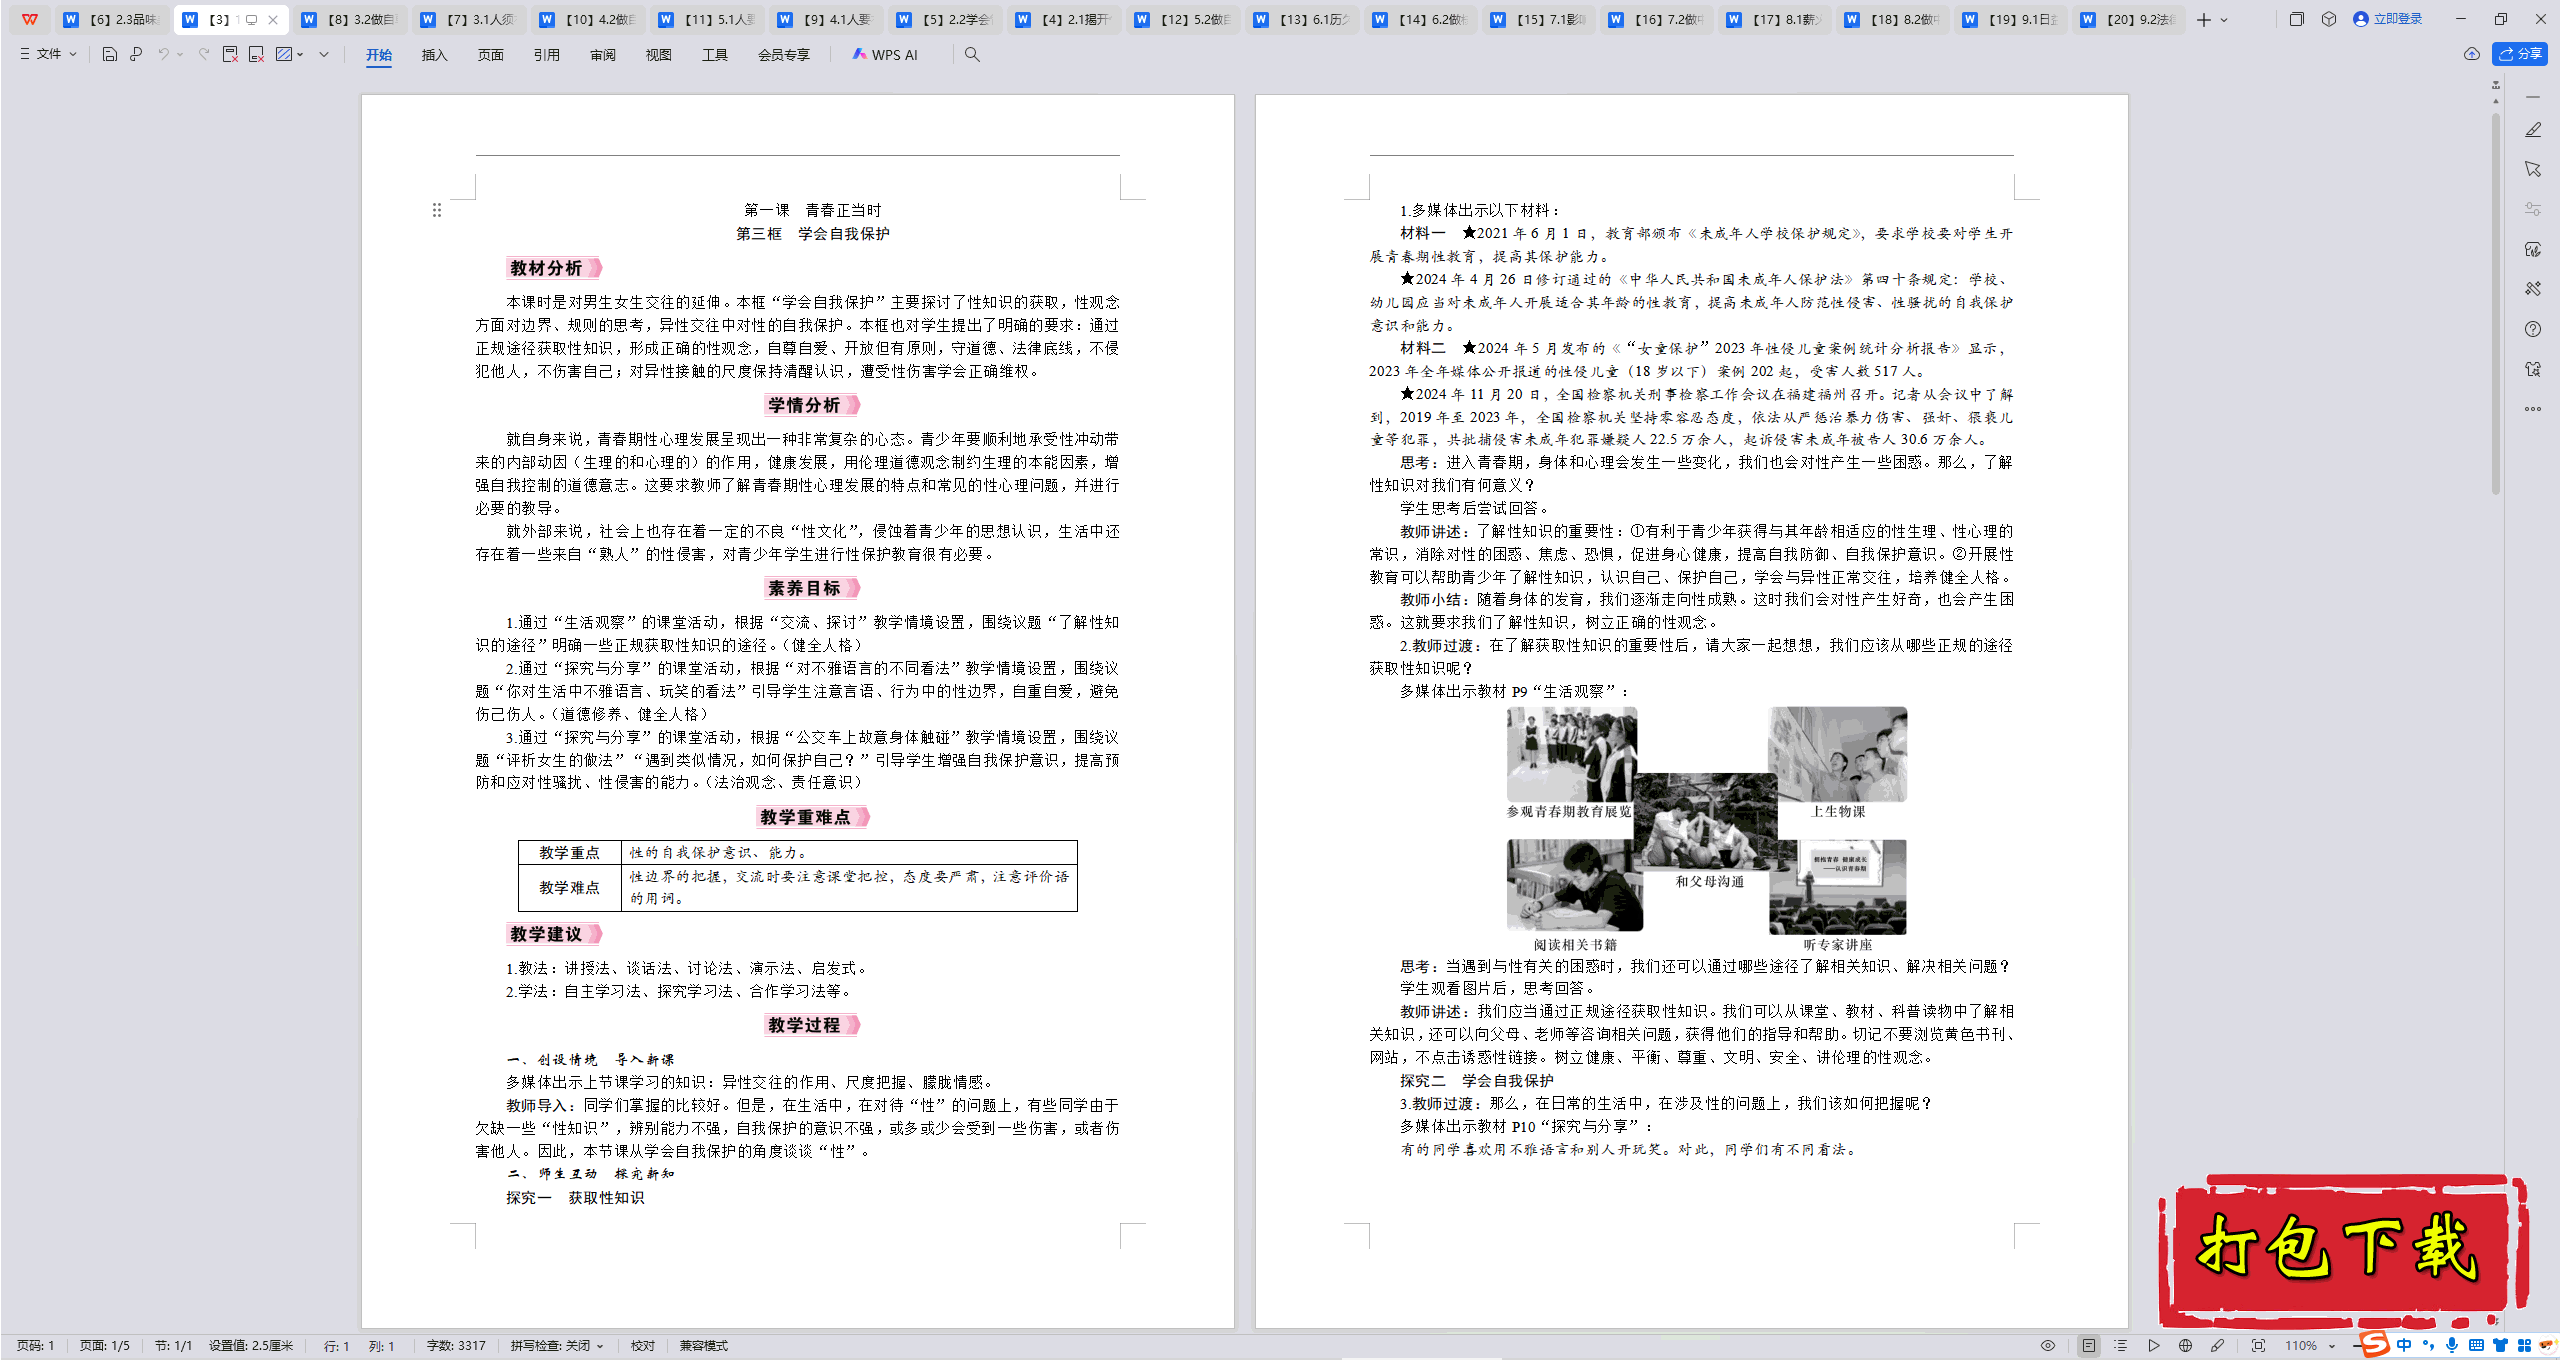2560x1360 pixels.
Task: Collapse the right sidebar with top dash
Action: [x=2532, y=97]
